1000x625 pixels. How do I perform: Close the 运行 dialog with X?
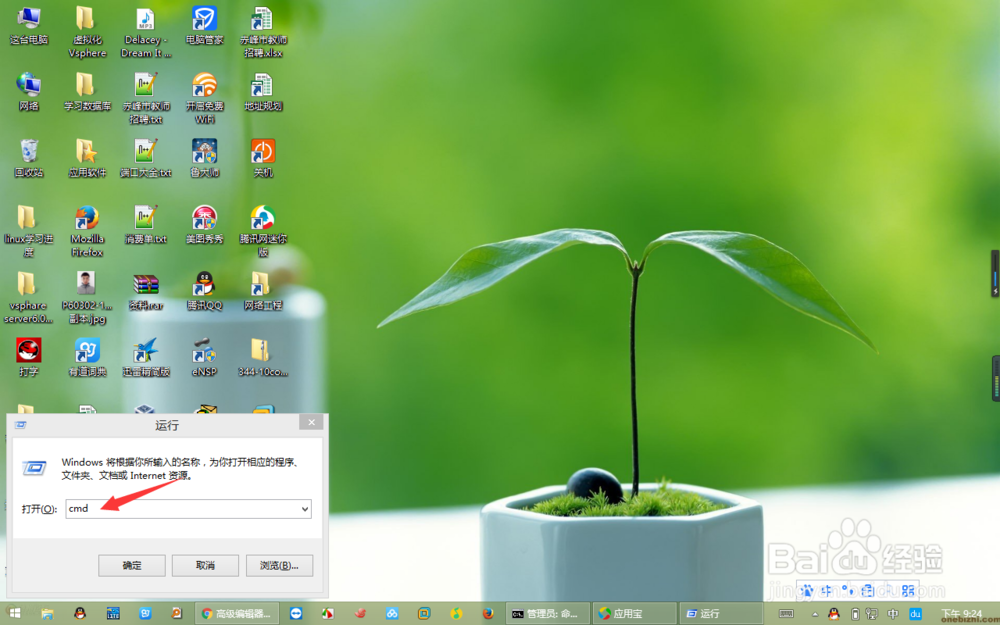311,422
